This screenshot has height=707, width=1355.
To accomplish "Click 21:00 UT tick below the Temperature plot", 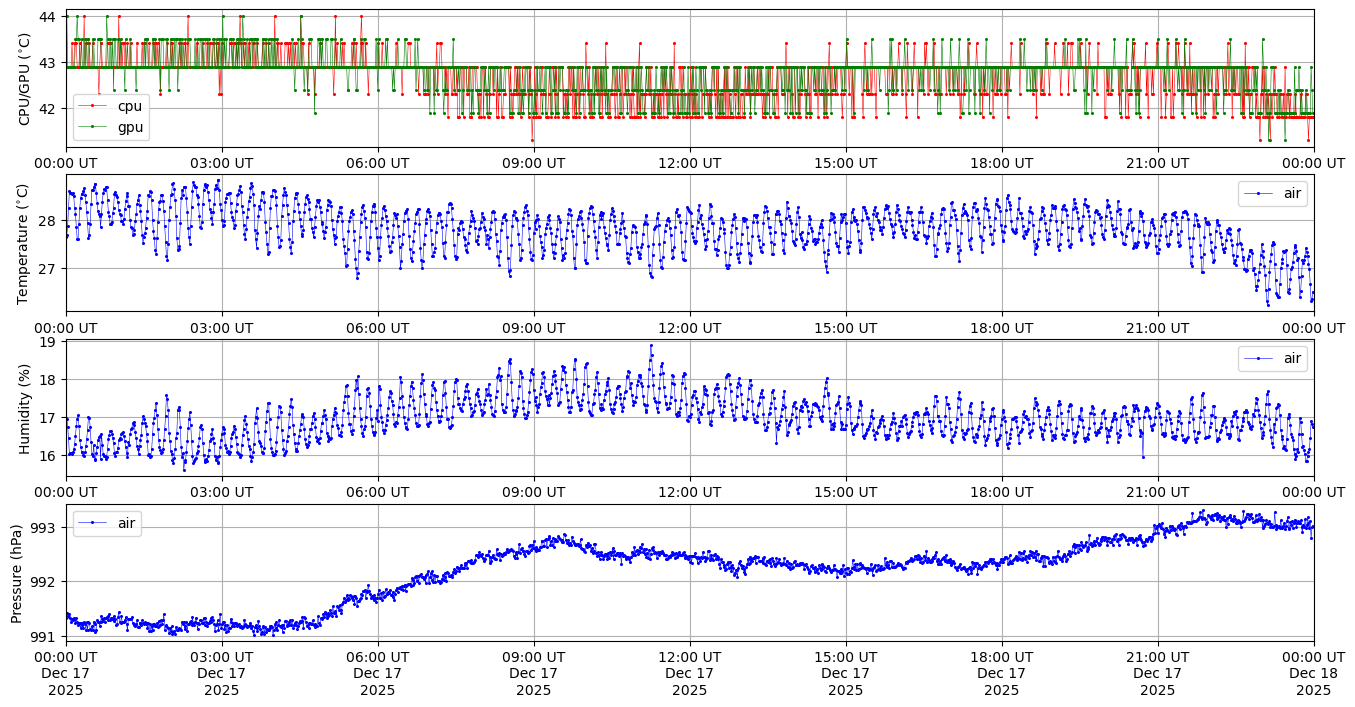I will click(1158, 328).
